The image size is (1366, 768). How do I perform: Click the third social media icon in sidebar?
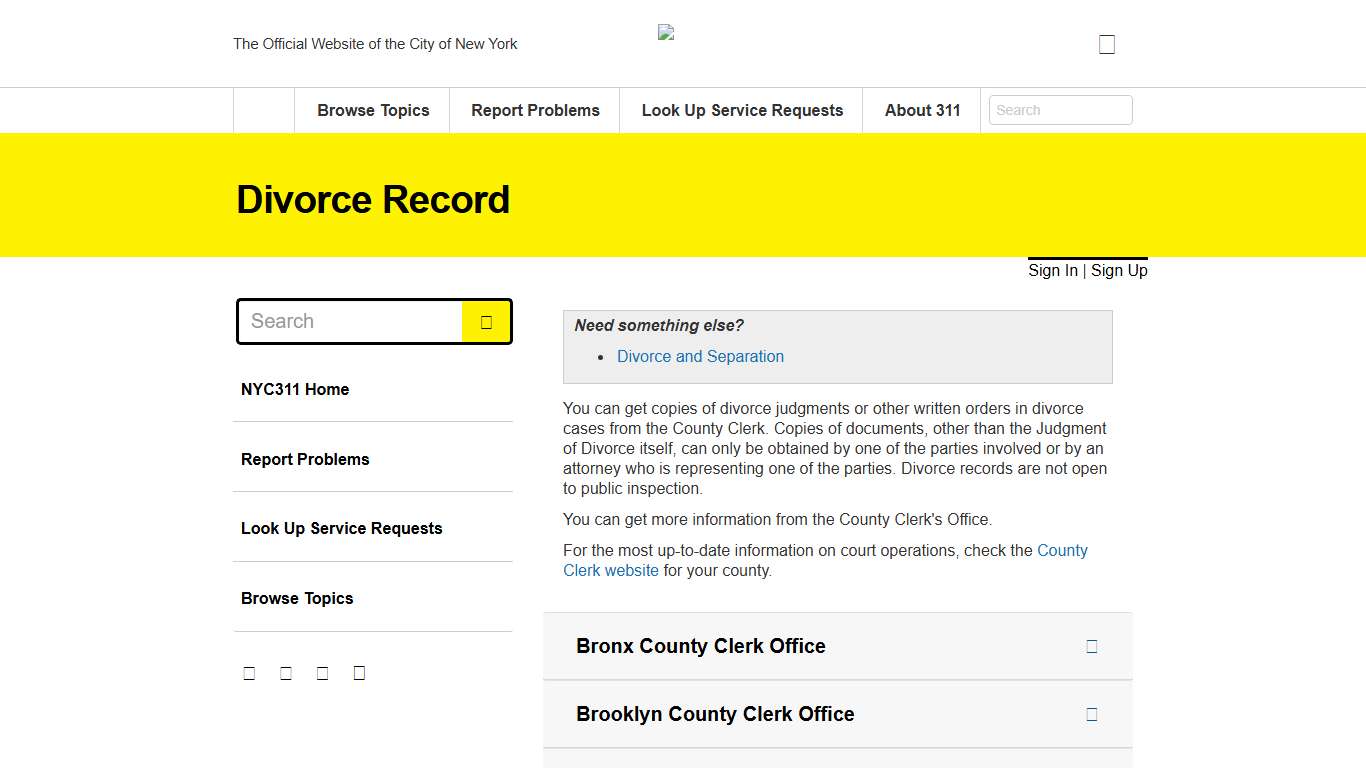coord(322,672)
